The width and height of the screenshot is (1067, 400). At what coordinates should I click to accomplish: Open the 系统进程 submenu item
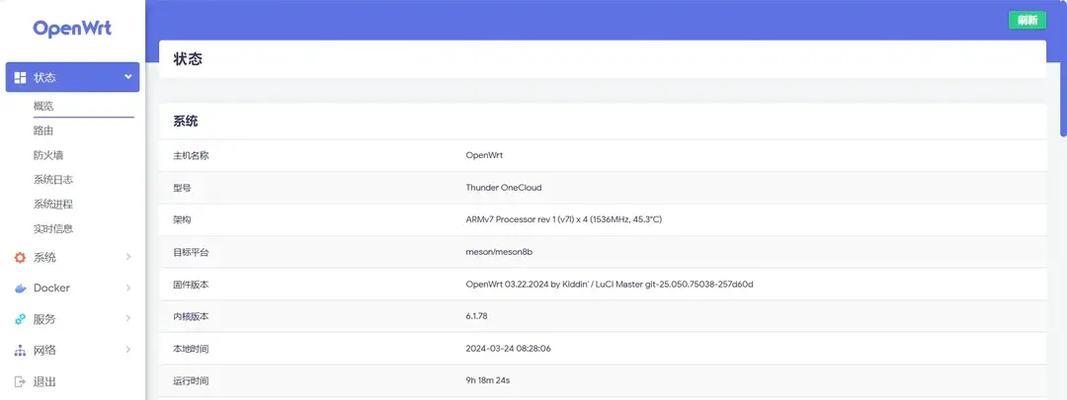[x=53, y=204]
